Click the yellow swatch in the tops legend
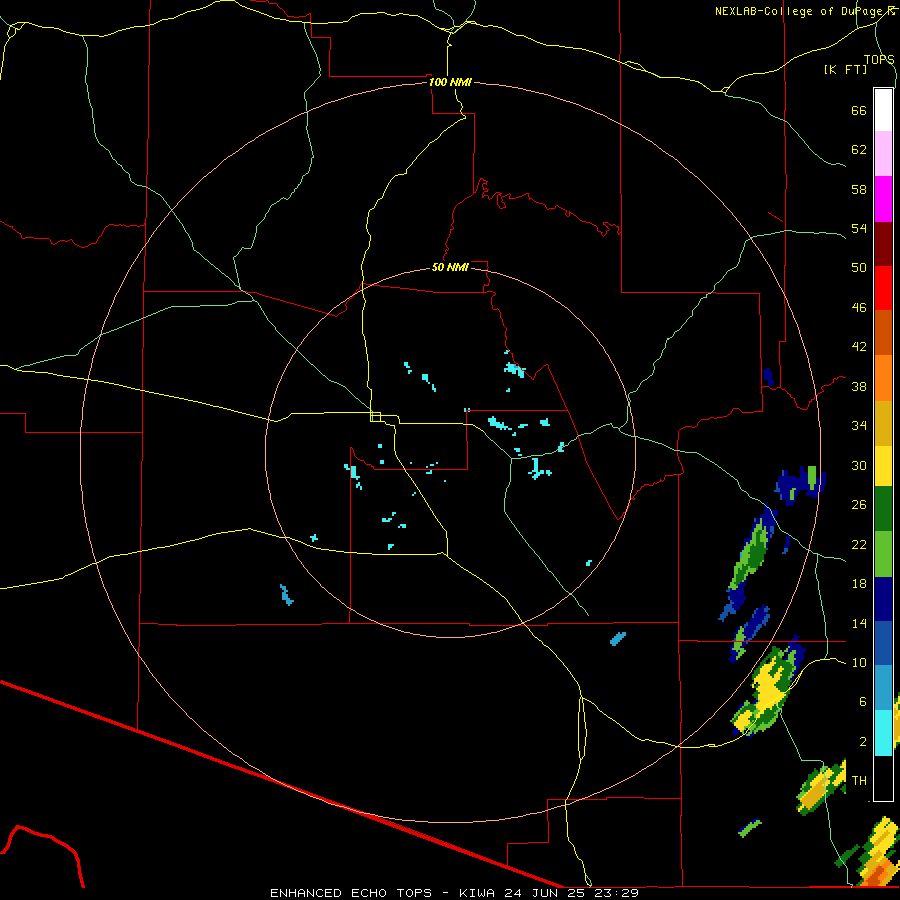Screen dimensions: 900x900 tap(883, 466)
